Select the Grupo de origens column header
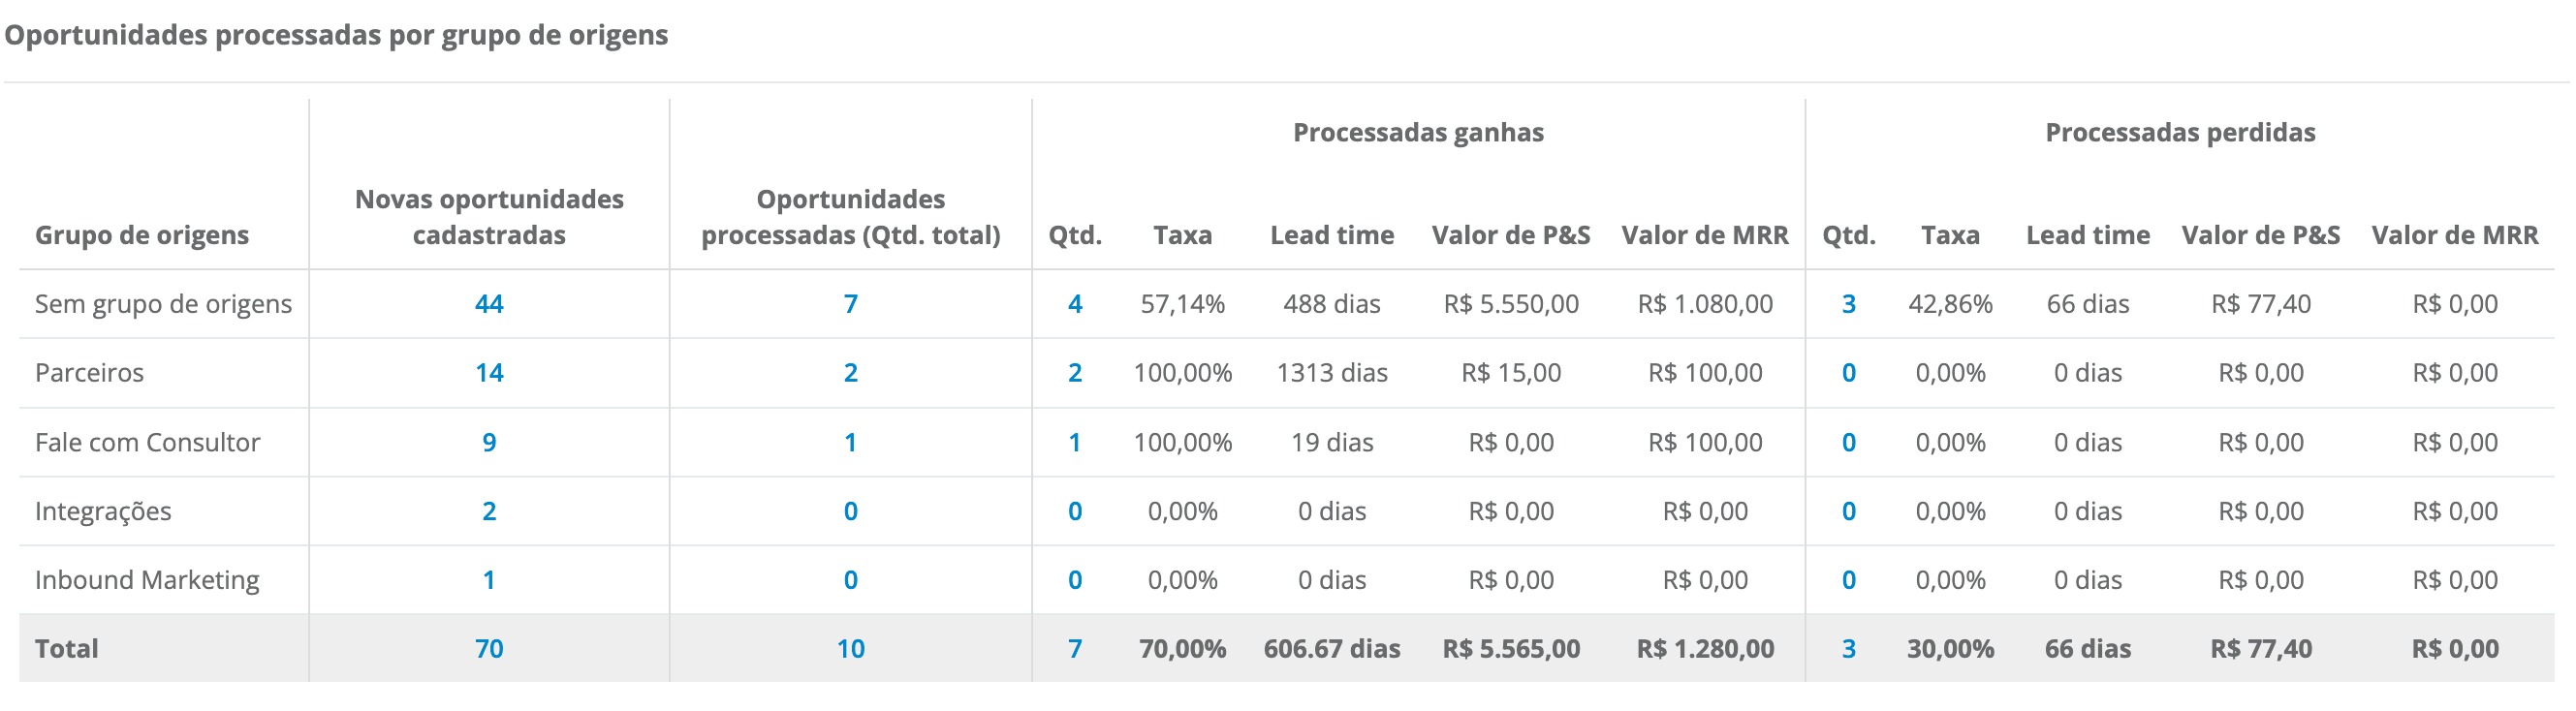The image size is (2576, 711). 142,235
